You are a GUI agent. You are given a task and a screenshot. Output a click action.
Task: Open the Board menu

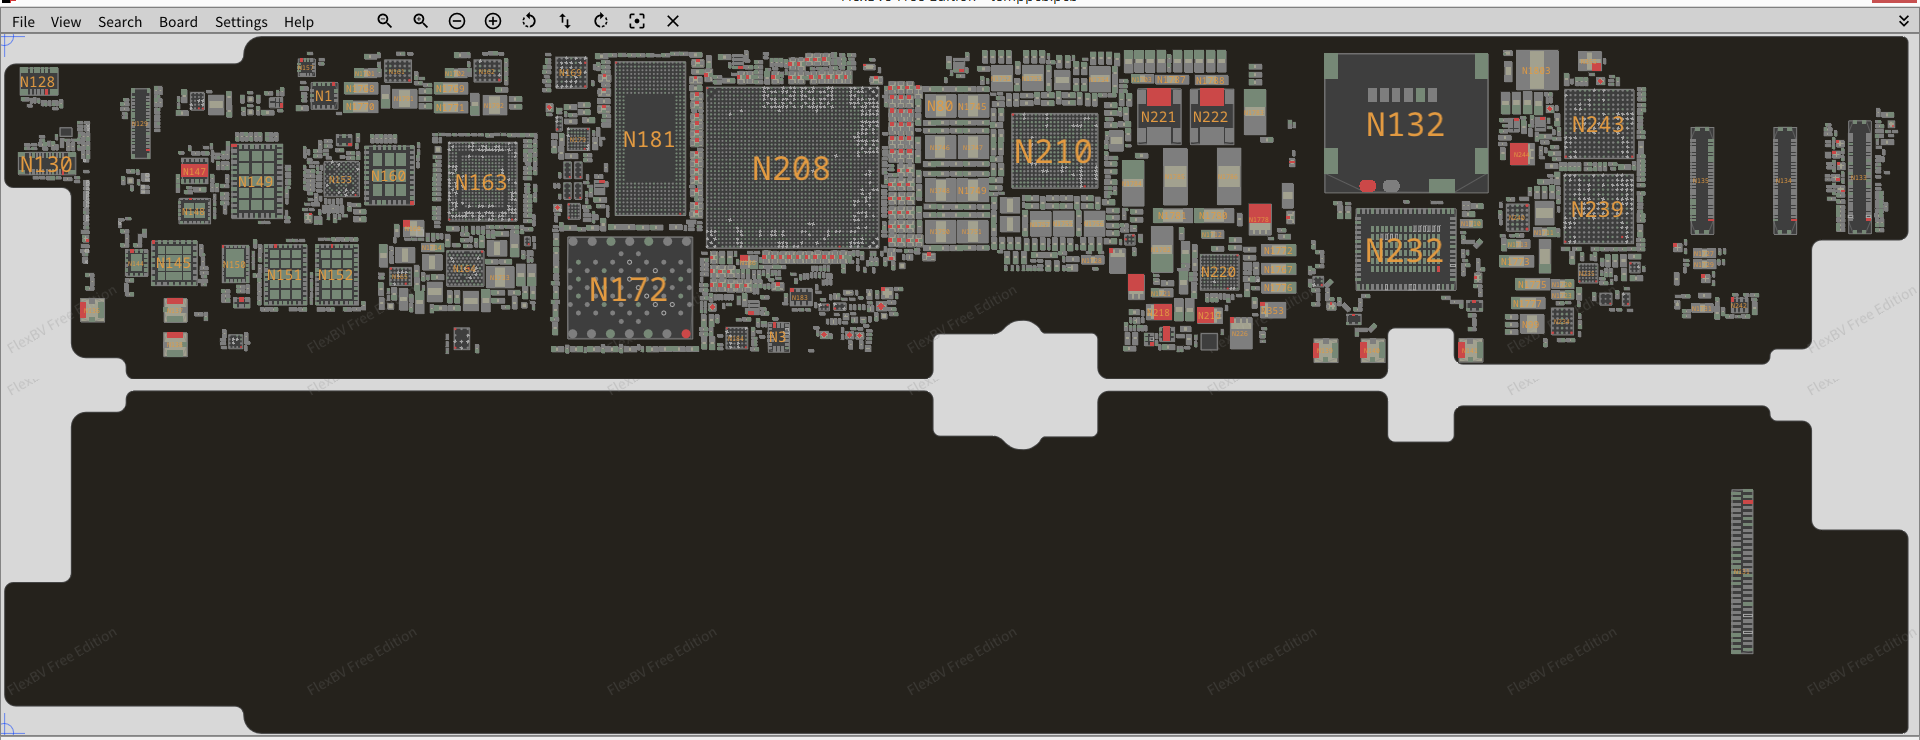[x=178, y=22]
